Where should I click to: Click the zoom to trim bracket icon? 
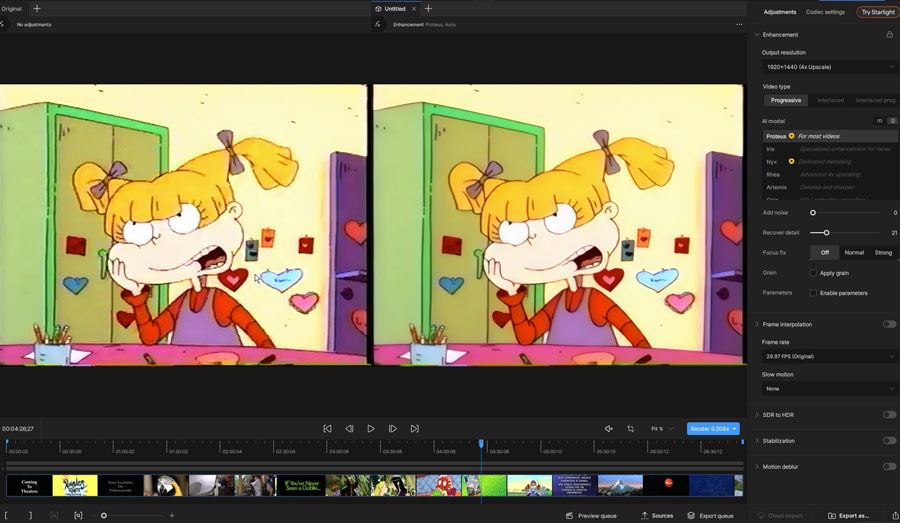coord(78,516)
